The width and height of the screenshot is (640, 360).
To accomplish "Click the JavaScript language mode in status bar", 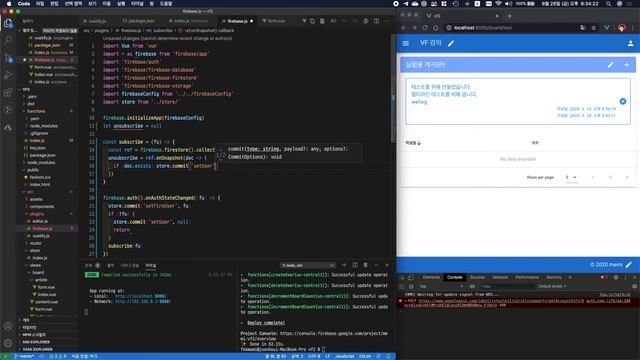I will click(x=344, y=356).
